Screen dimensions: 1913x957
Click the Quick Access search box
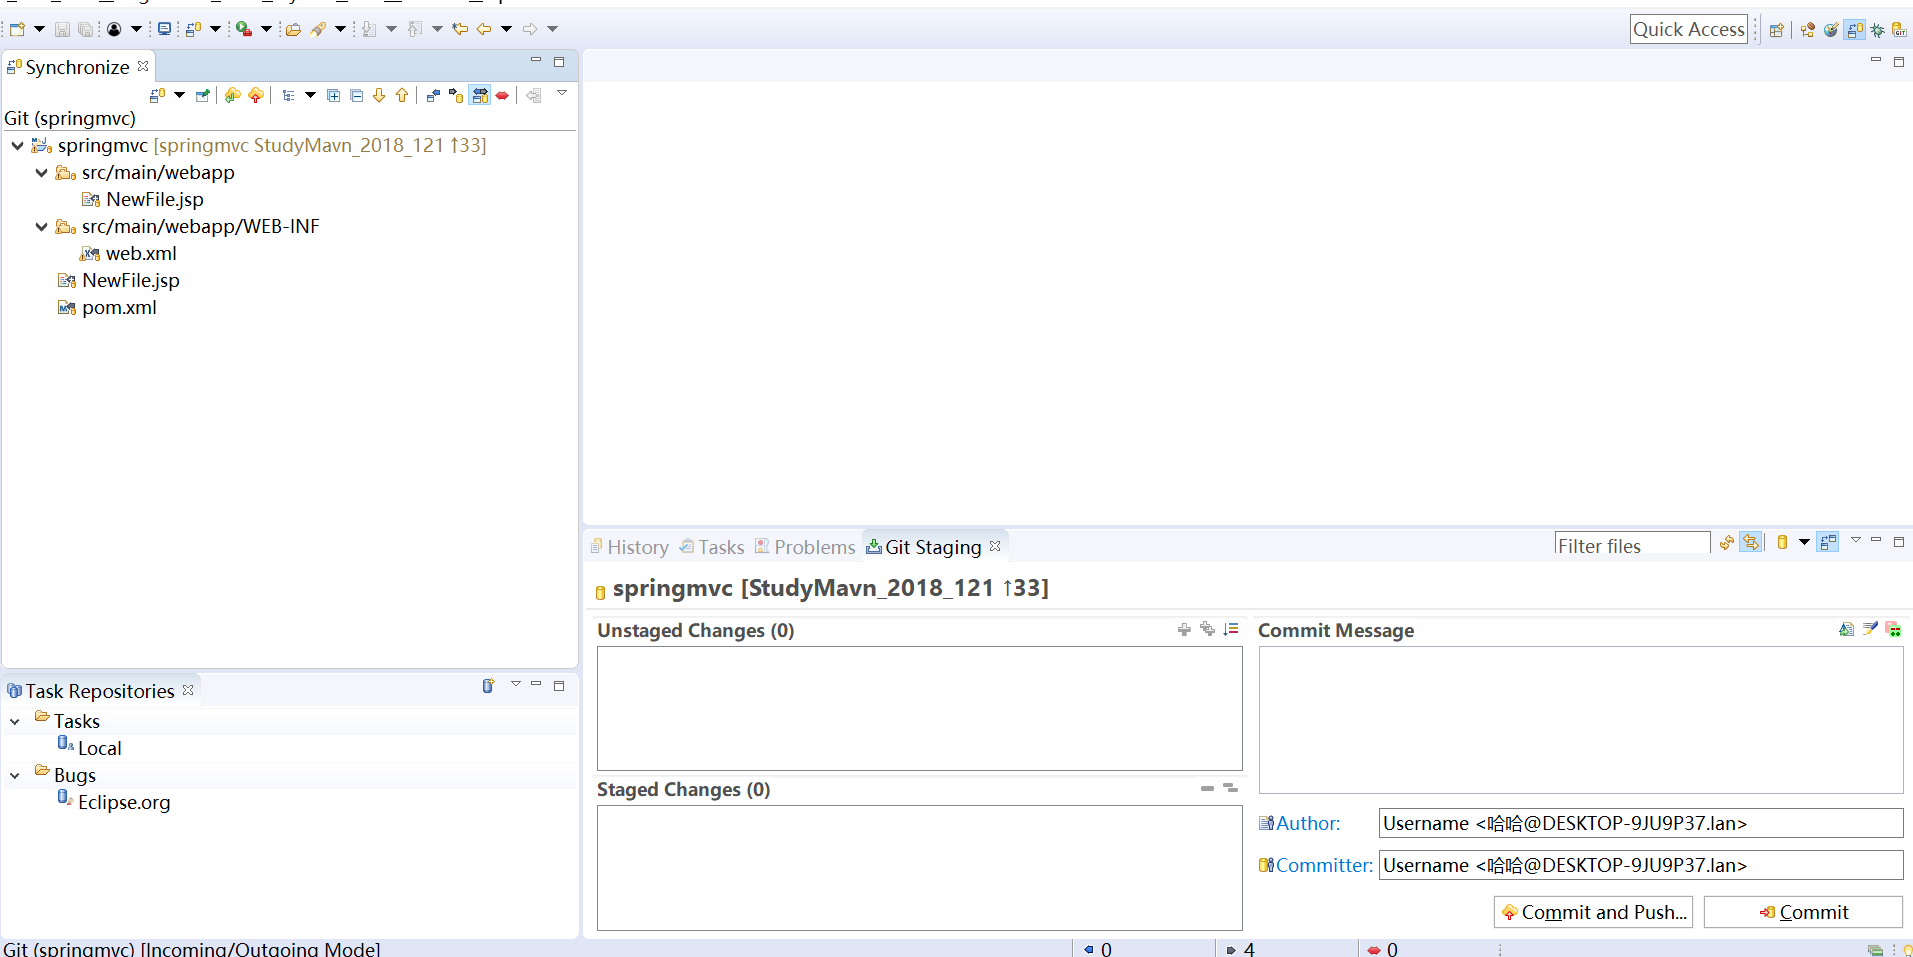1689,29
